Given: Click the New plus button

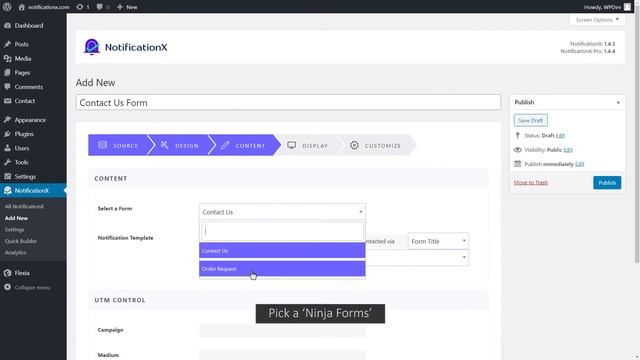Looking at the screenshot, I should (x=127, y=7).
